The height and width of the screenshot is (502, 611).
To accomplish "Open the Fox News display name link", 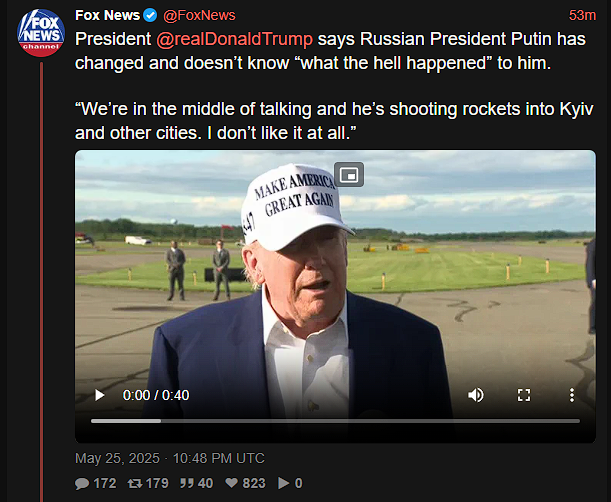I will [x=107, y=15].
